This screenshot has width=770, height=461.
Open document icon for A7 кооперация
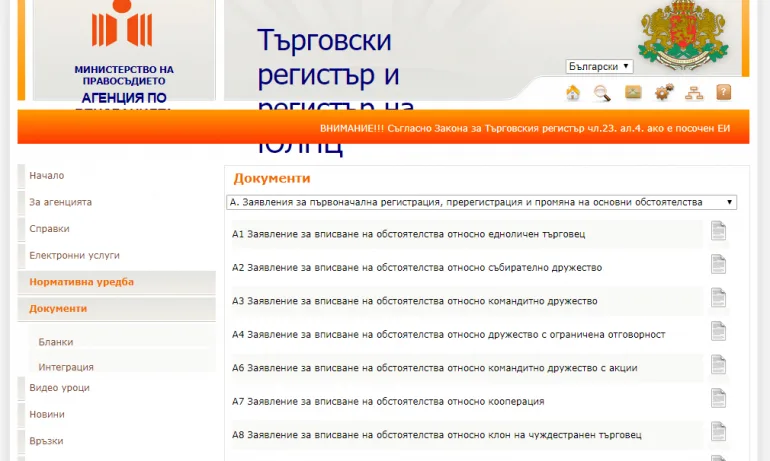[718, 398]
